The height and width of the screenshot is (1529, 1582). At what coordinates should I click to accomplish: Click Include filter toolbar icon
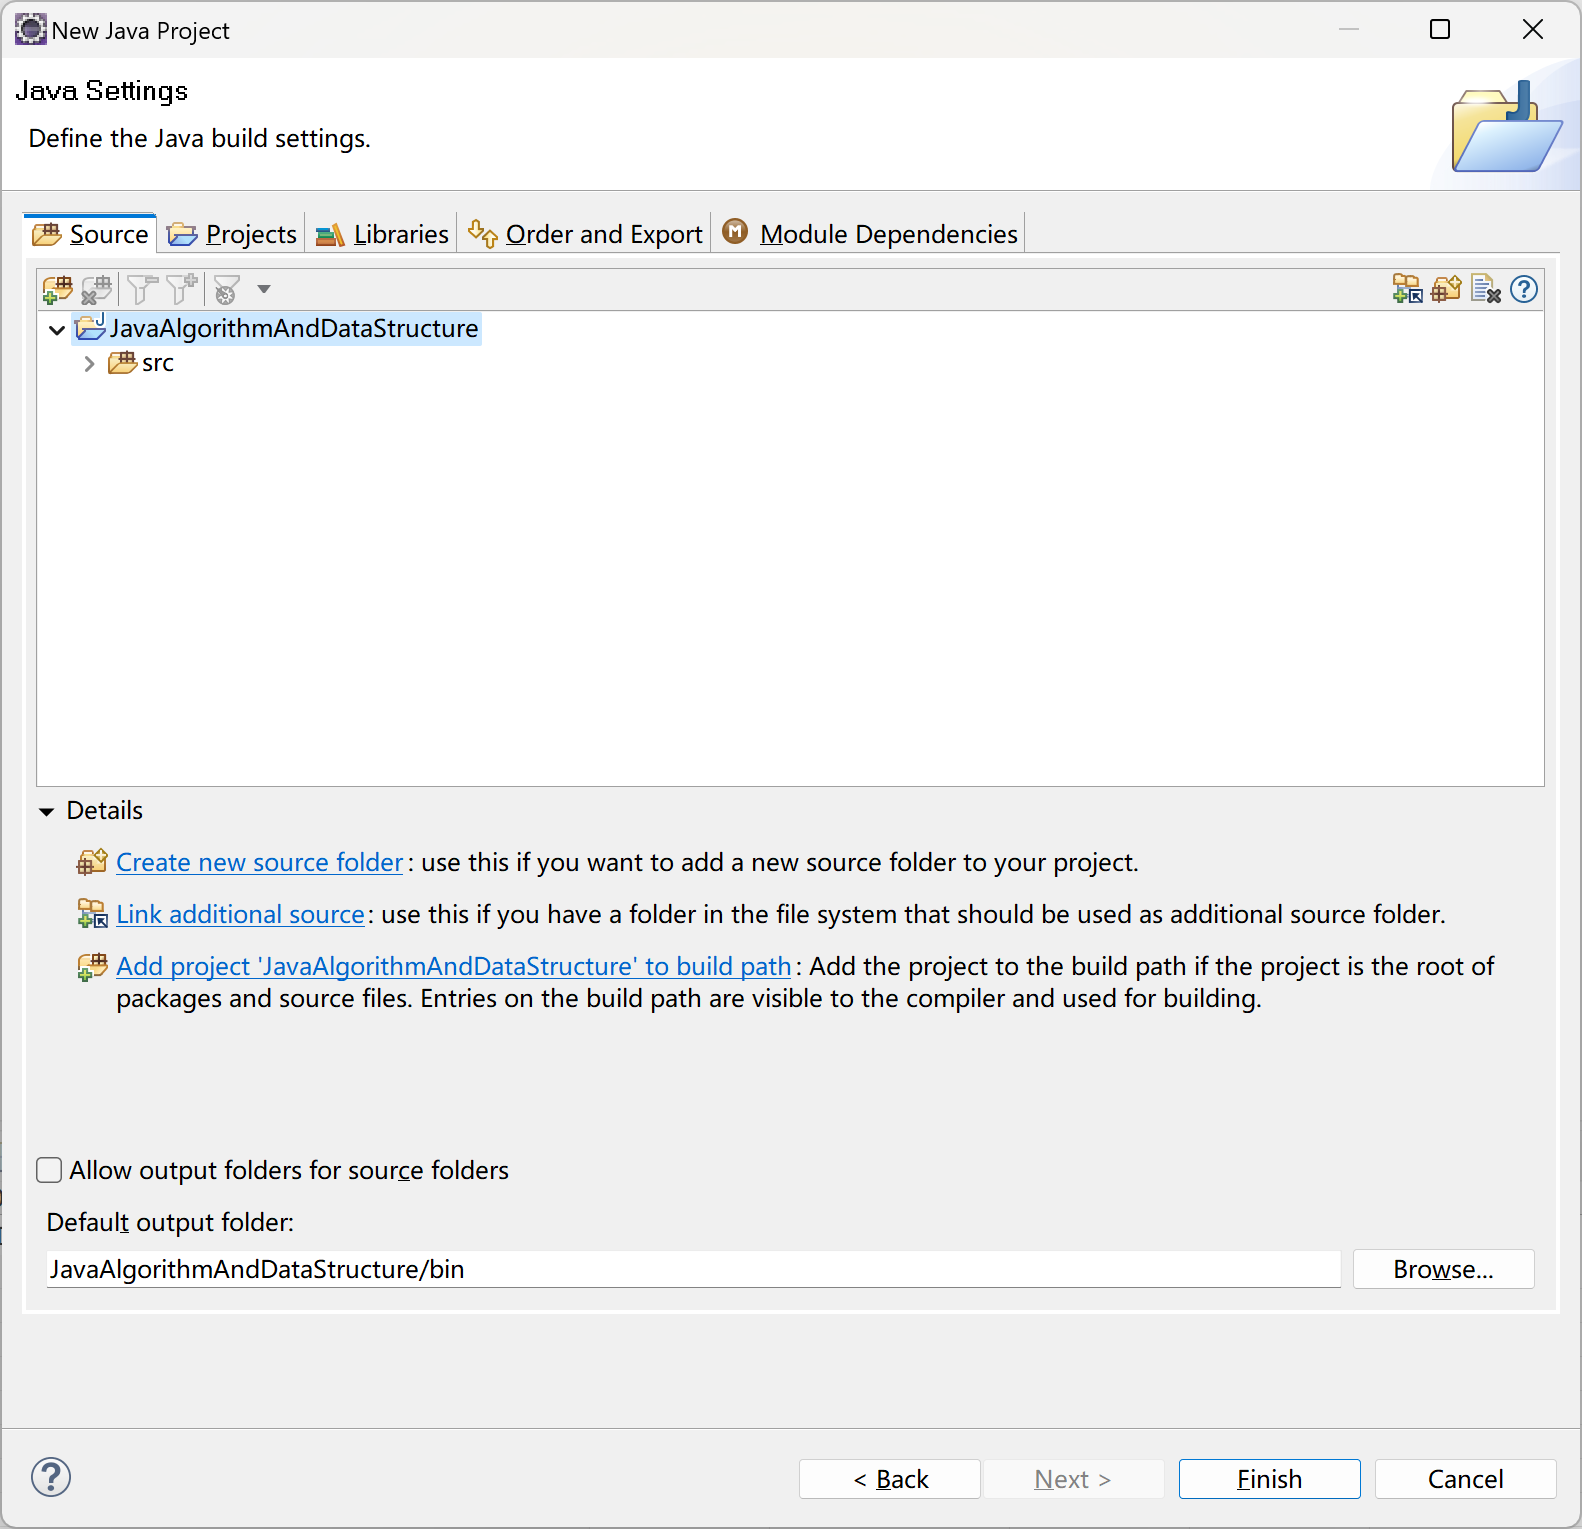pyautogui.click(x=182, y=290)
